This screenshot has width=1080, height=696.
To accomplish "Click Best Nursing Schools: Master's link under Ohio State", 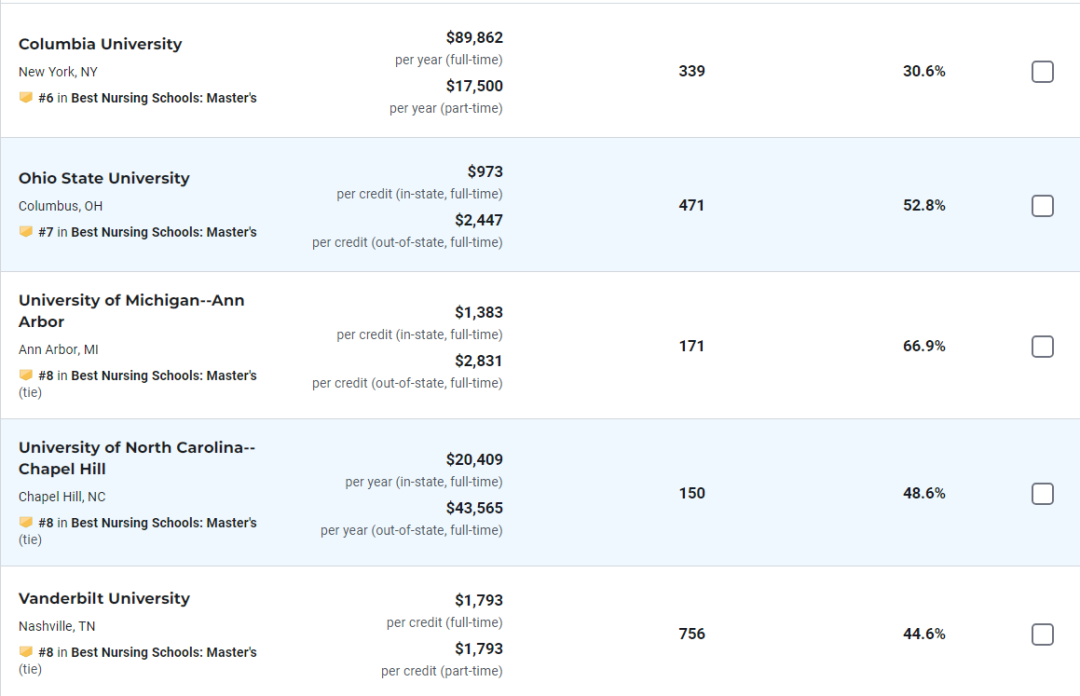I will coord(164,232).
